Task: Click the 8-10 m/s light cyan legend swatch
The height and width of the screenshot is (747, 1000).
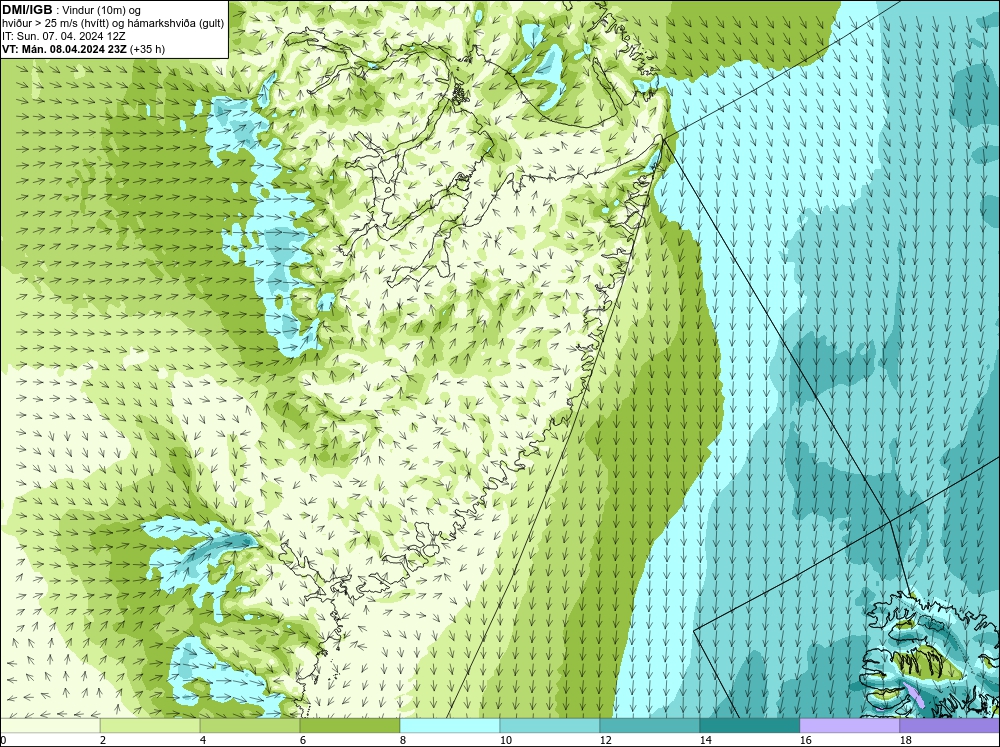Action: [x=450, y=725]
